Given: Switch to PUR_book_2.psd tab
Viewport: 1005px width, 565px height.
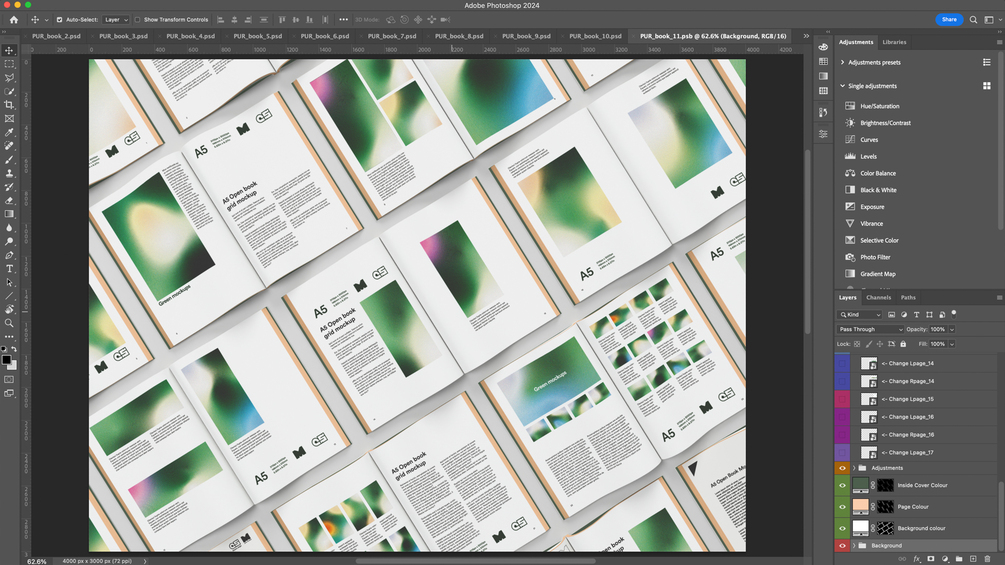Looking at the screenshot, I should point(56,37).
